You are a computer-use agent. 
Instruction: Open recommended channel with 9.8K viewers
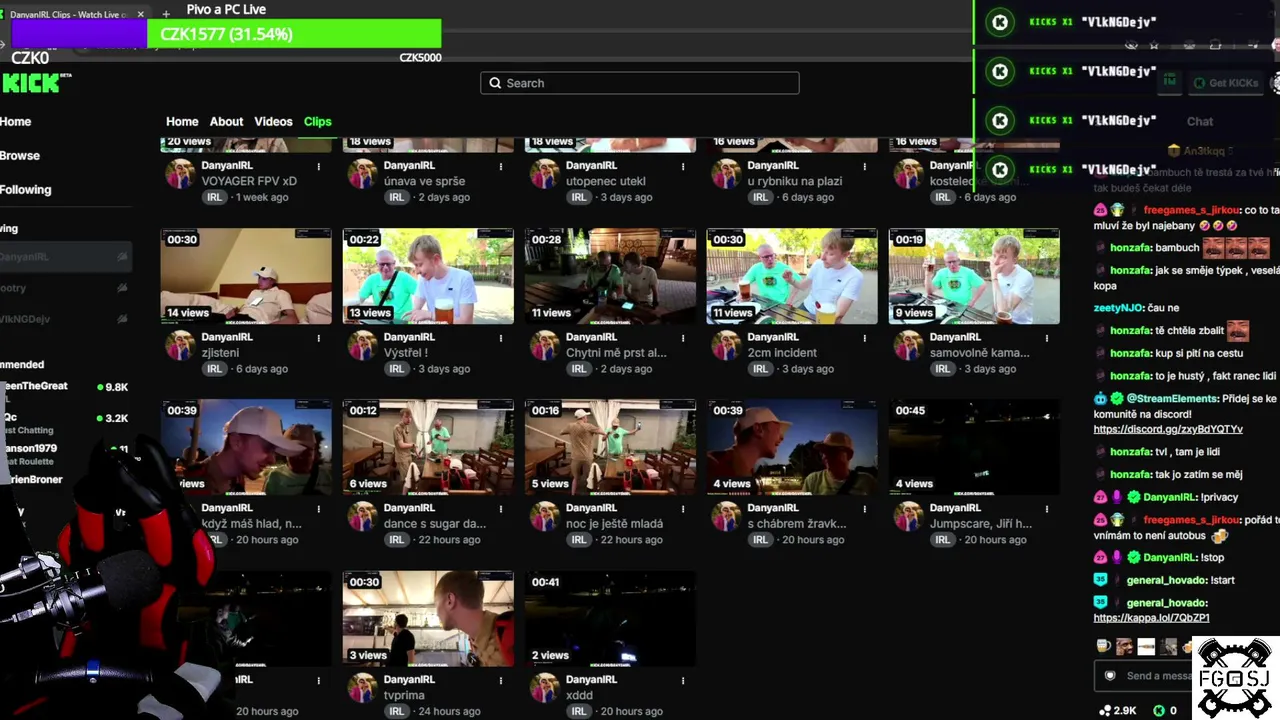64,387
